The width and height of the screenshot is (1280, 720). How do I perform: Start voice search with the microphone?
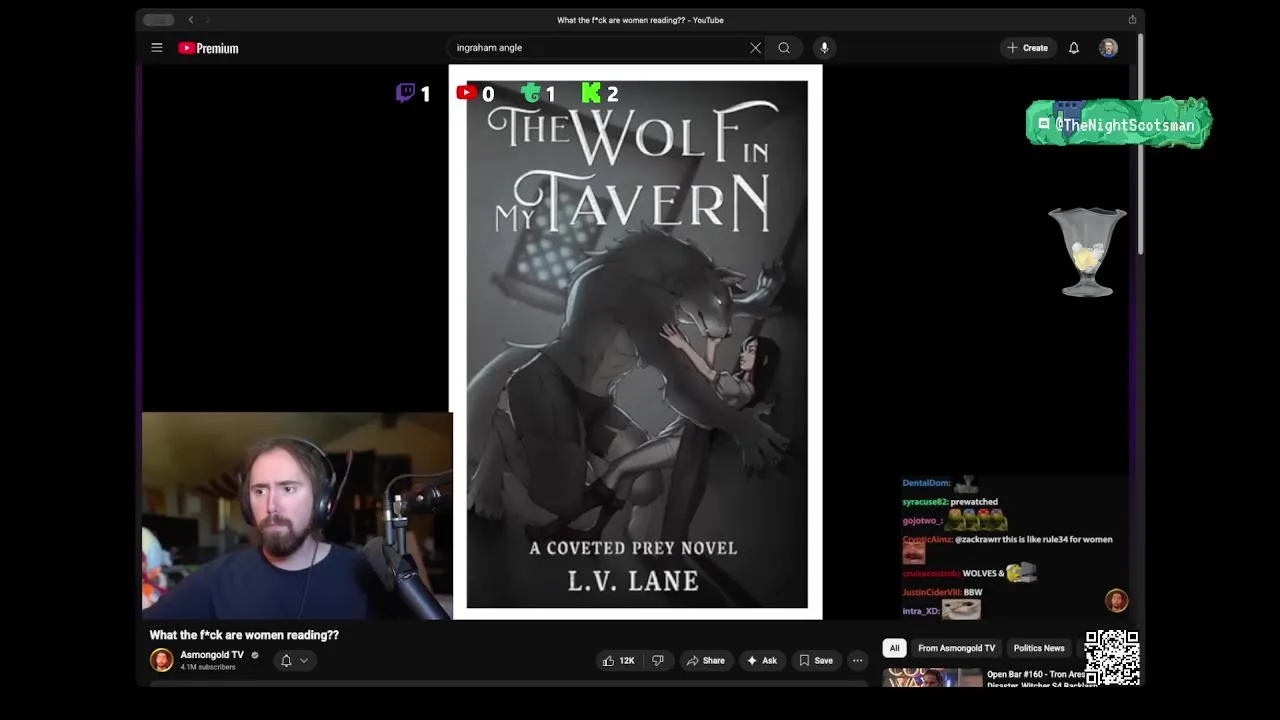(824, 48)
